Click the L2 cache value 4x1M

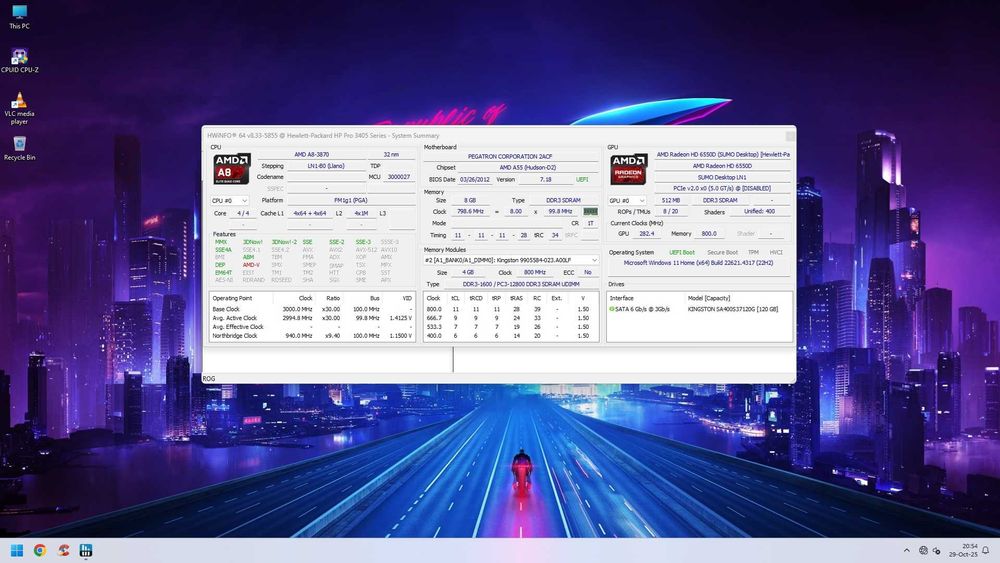click(361, 214)
